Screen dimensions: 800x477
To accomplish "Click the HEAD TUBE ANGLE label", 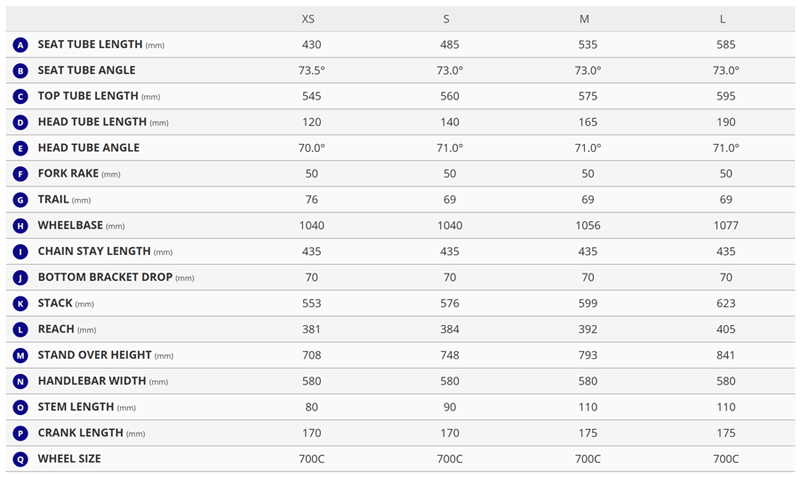I will click(89, 148).
